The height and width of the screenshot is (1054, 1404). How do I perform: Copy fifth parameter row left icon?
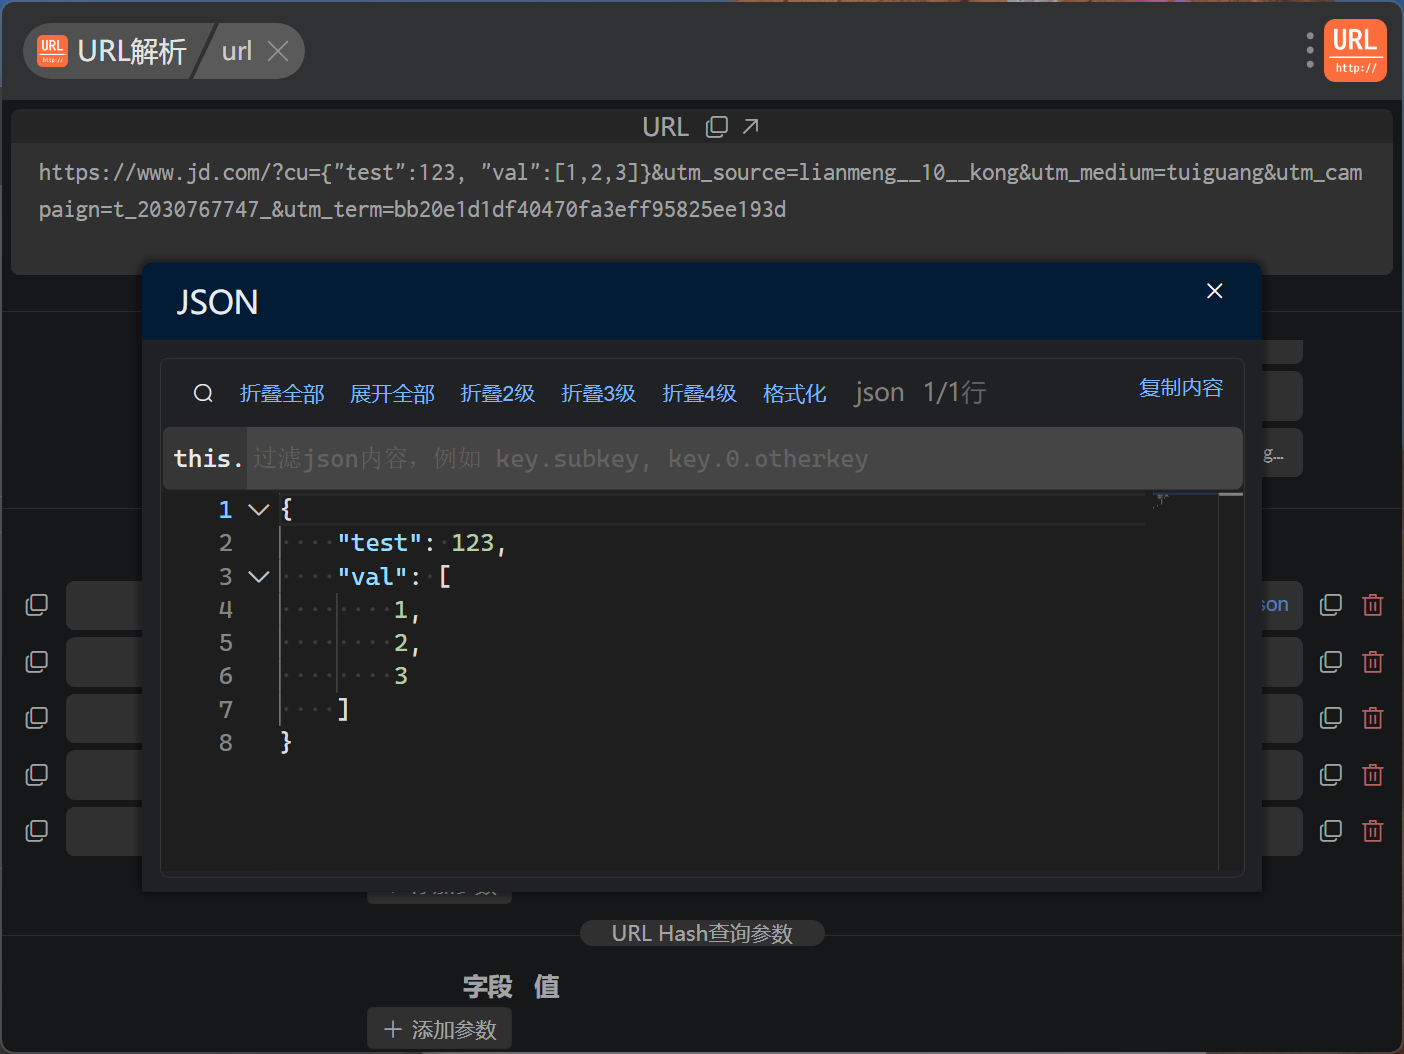[36, 831]
